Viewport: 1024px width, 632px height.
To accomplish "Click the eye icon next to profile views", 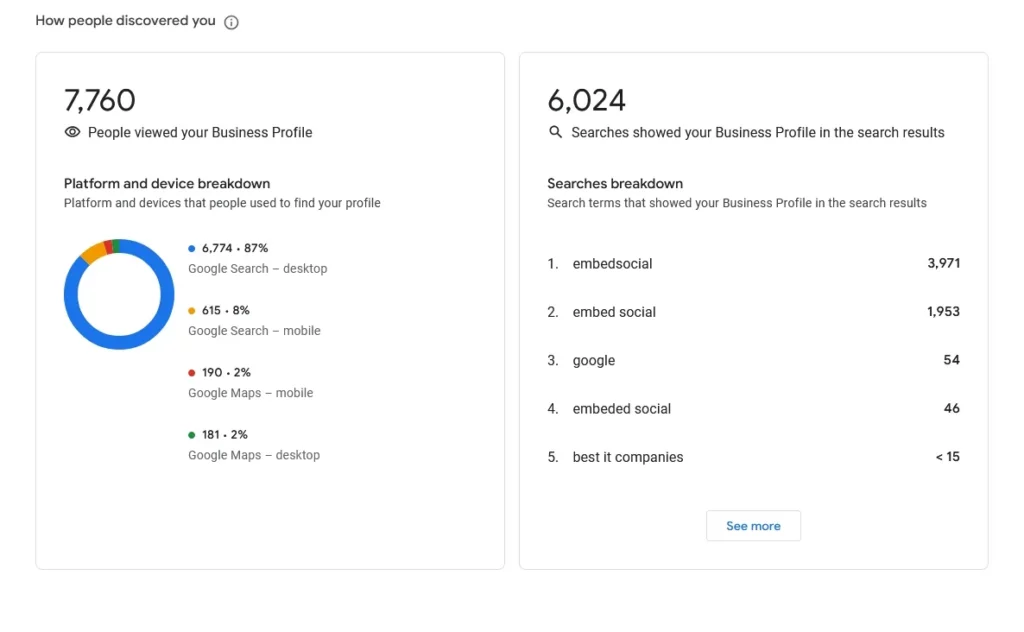I will (x=72, y=132).
